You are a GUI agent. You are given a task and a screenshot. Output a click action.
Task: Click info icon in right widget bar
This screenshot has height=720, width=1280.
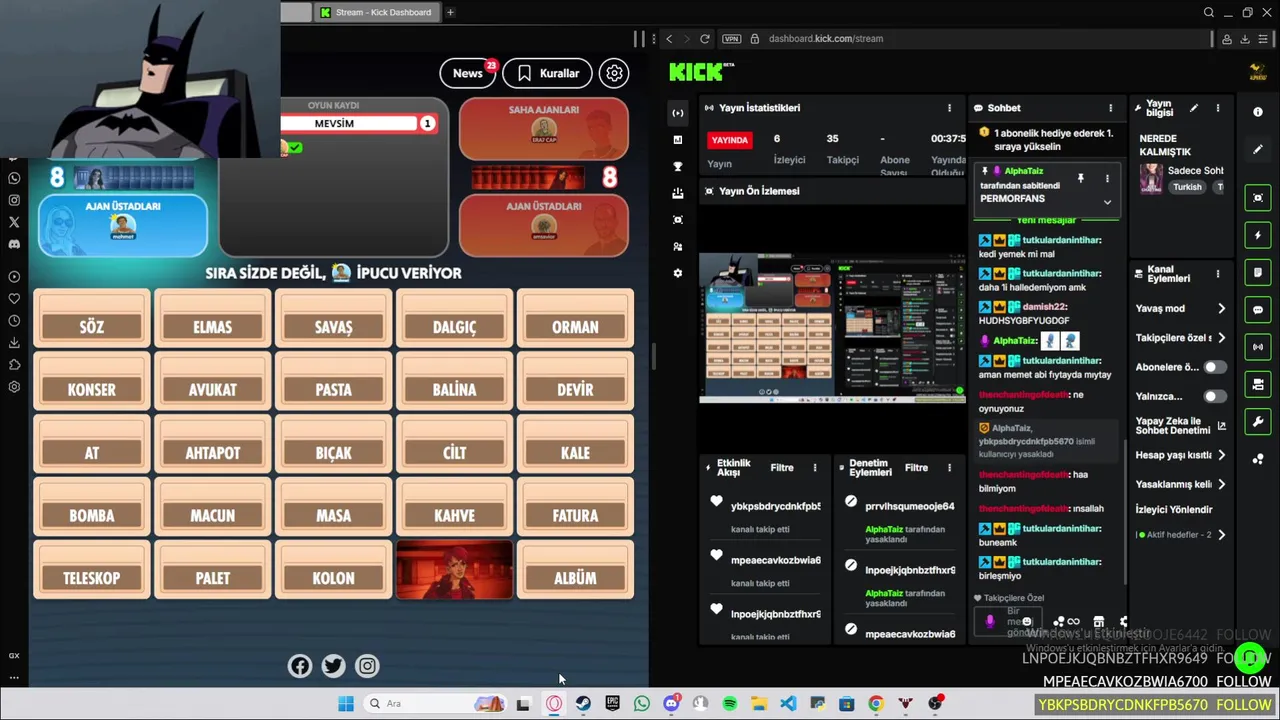pos(1258,112)
